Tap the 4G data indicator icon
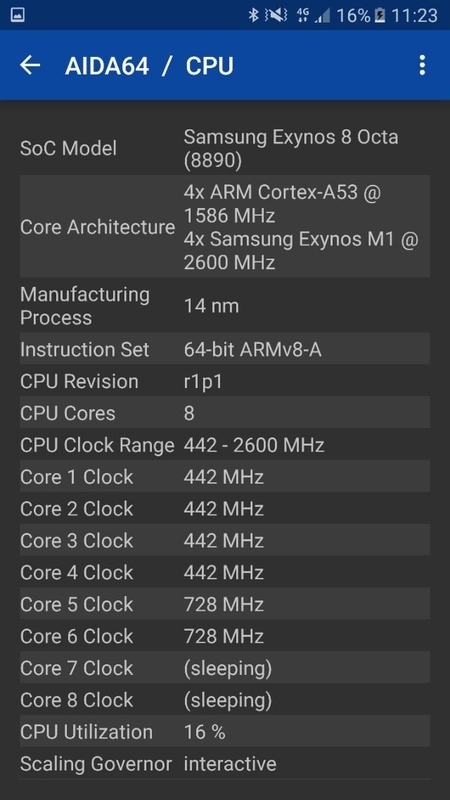The width and height of the screenshot is (450, 800). click(303, 15)
